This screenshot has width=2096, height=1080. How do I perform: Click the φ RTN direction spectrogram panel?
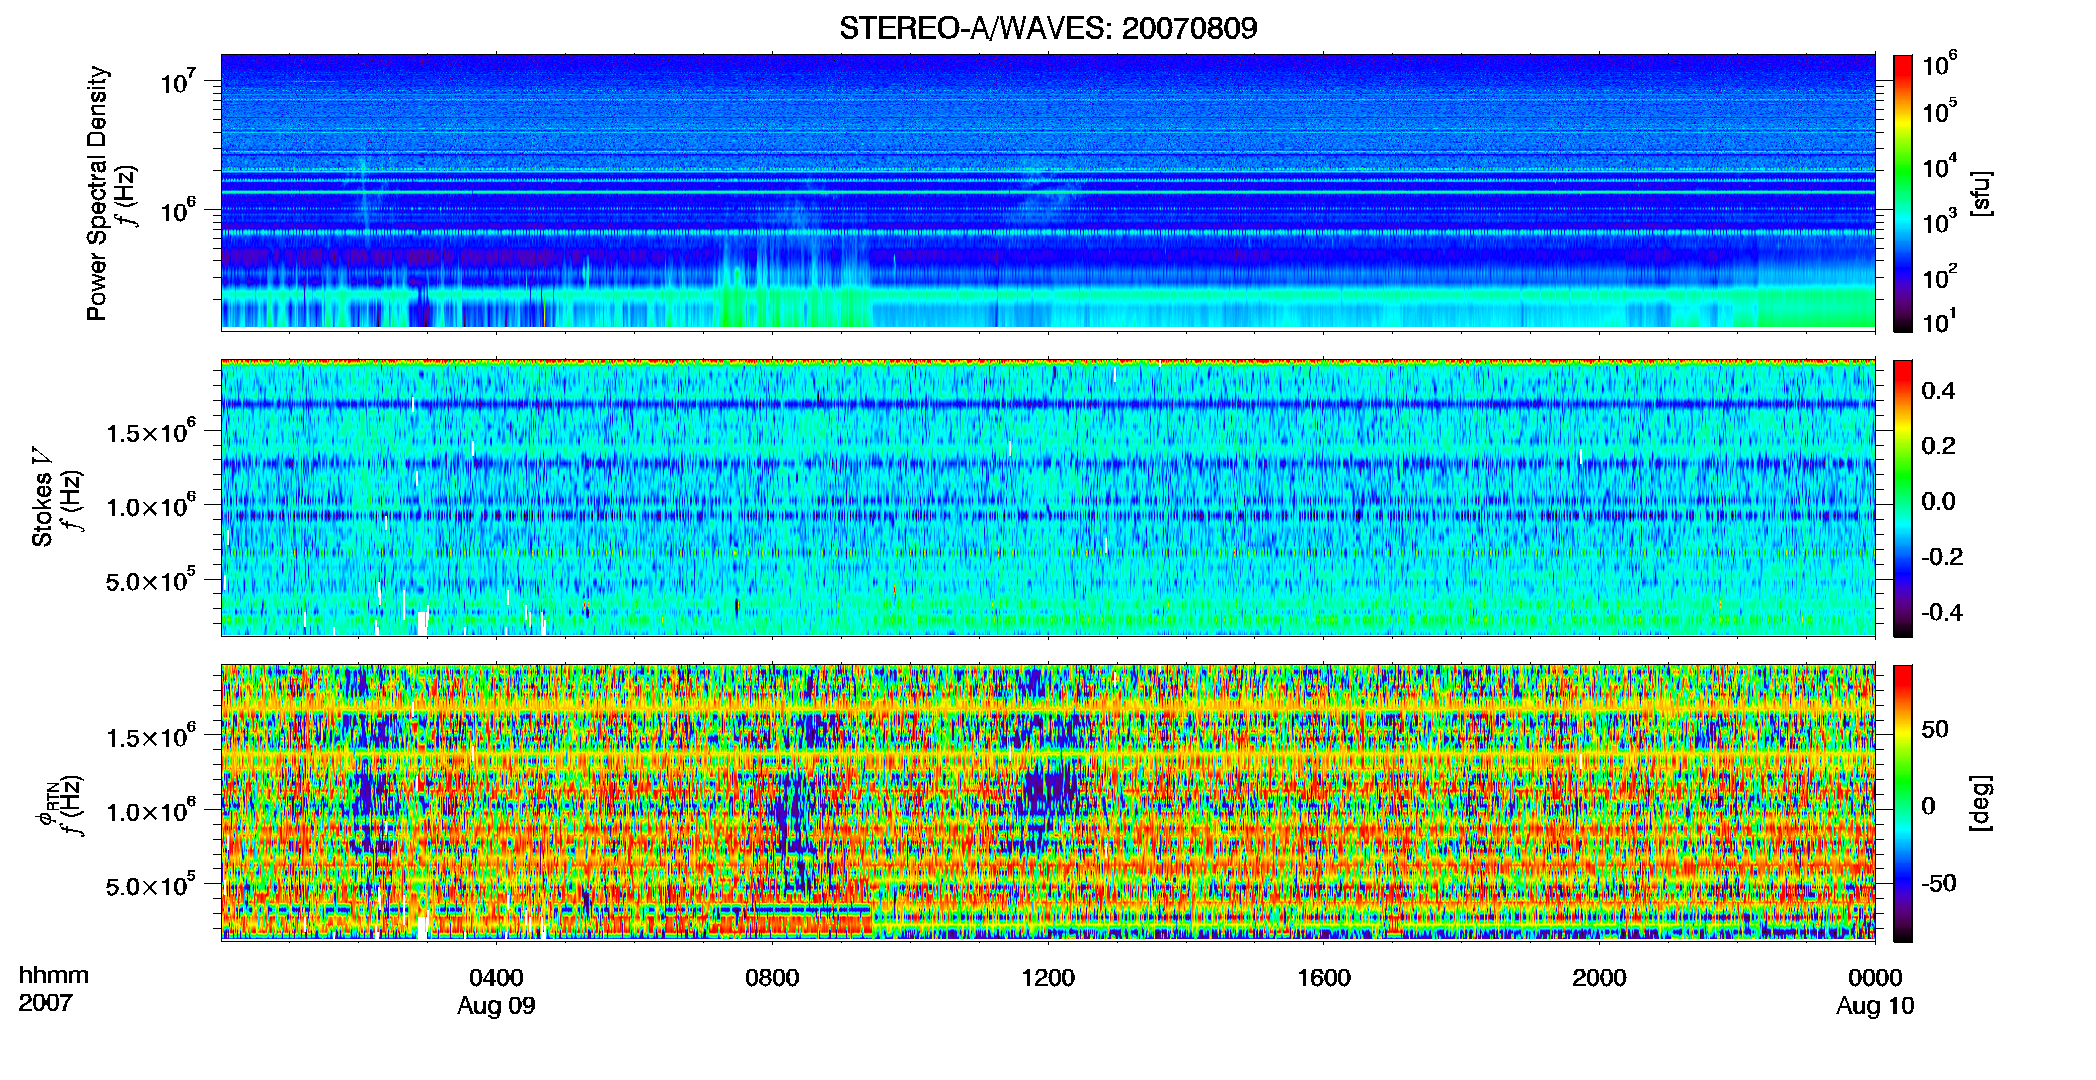pyautogui.click(x=1048, y=802)
